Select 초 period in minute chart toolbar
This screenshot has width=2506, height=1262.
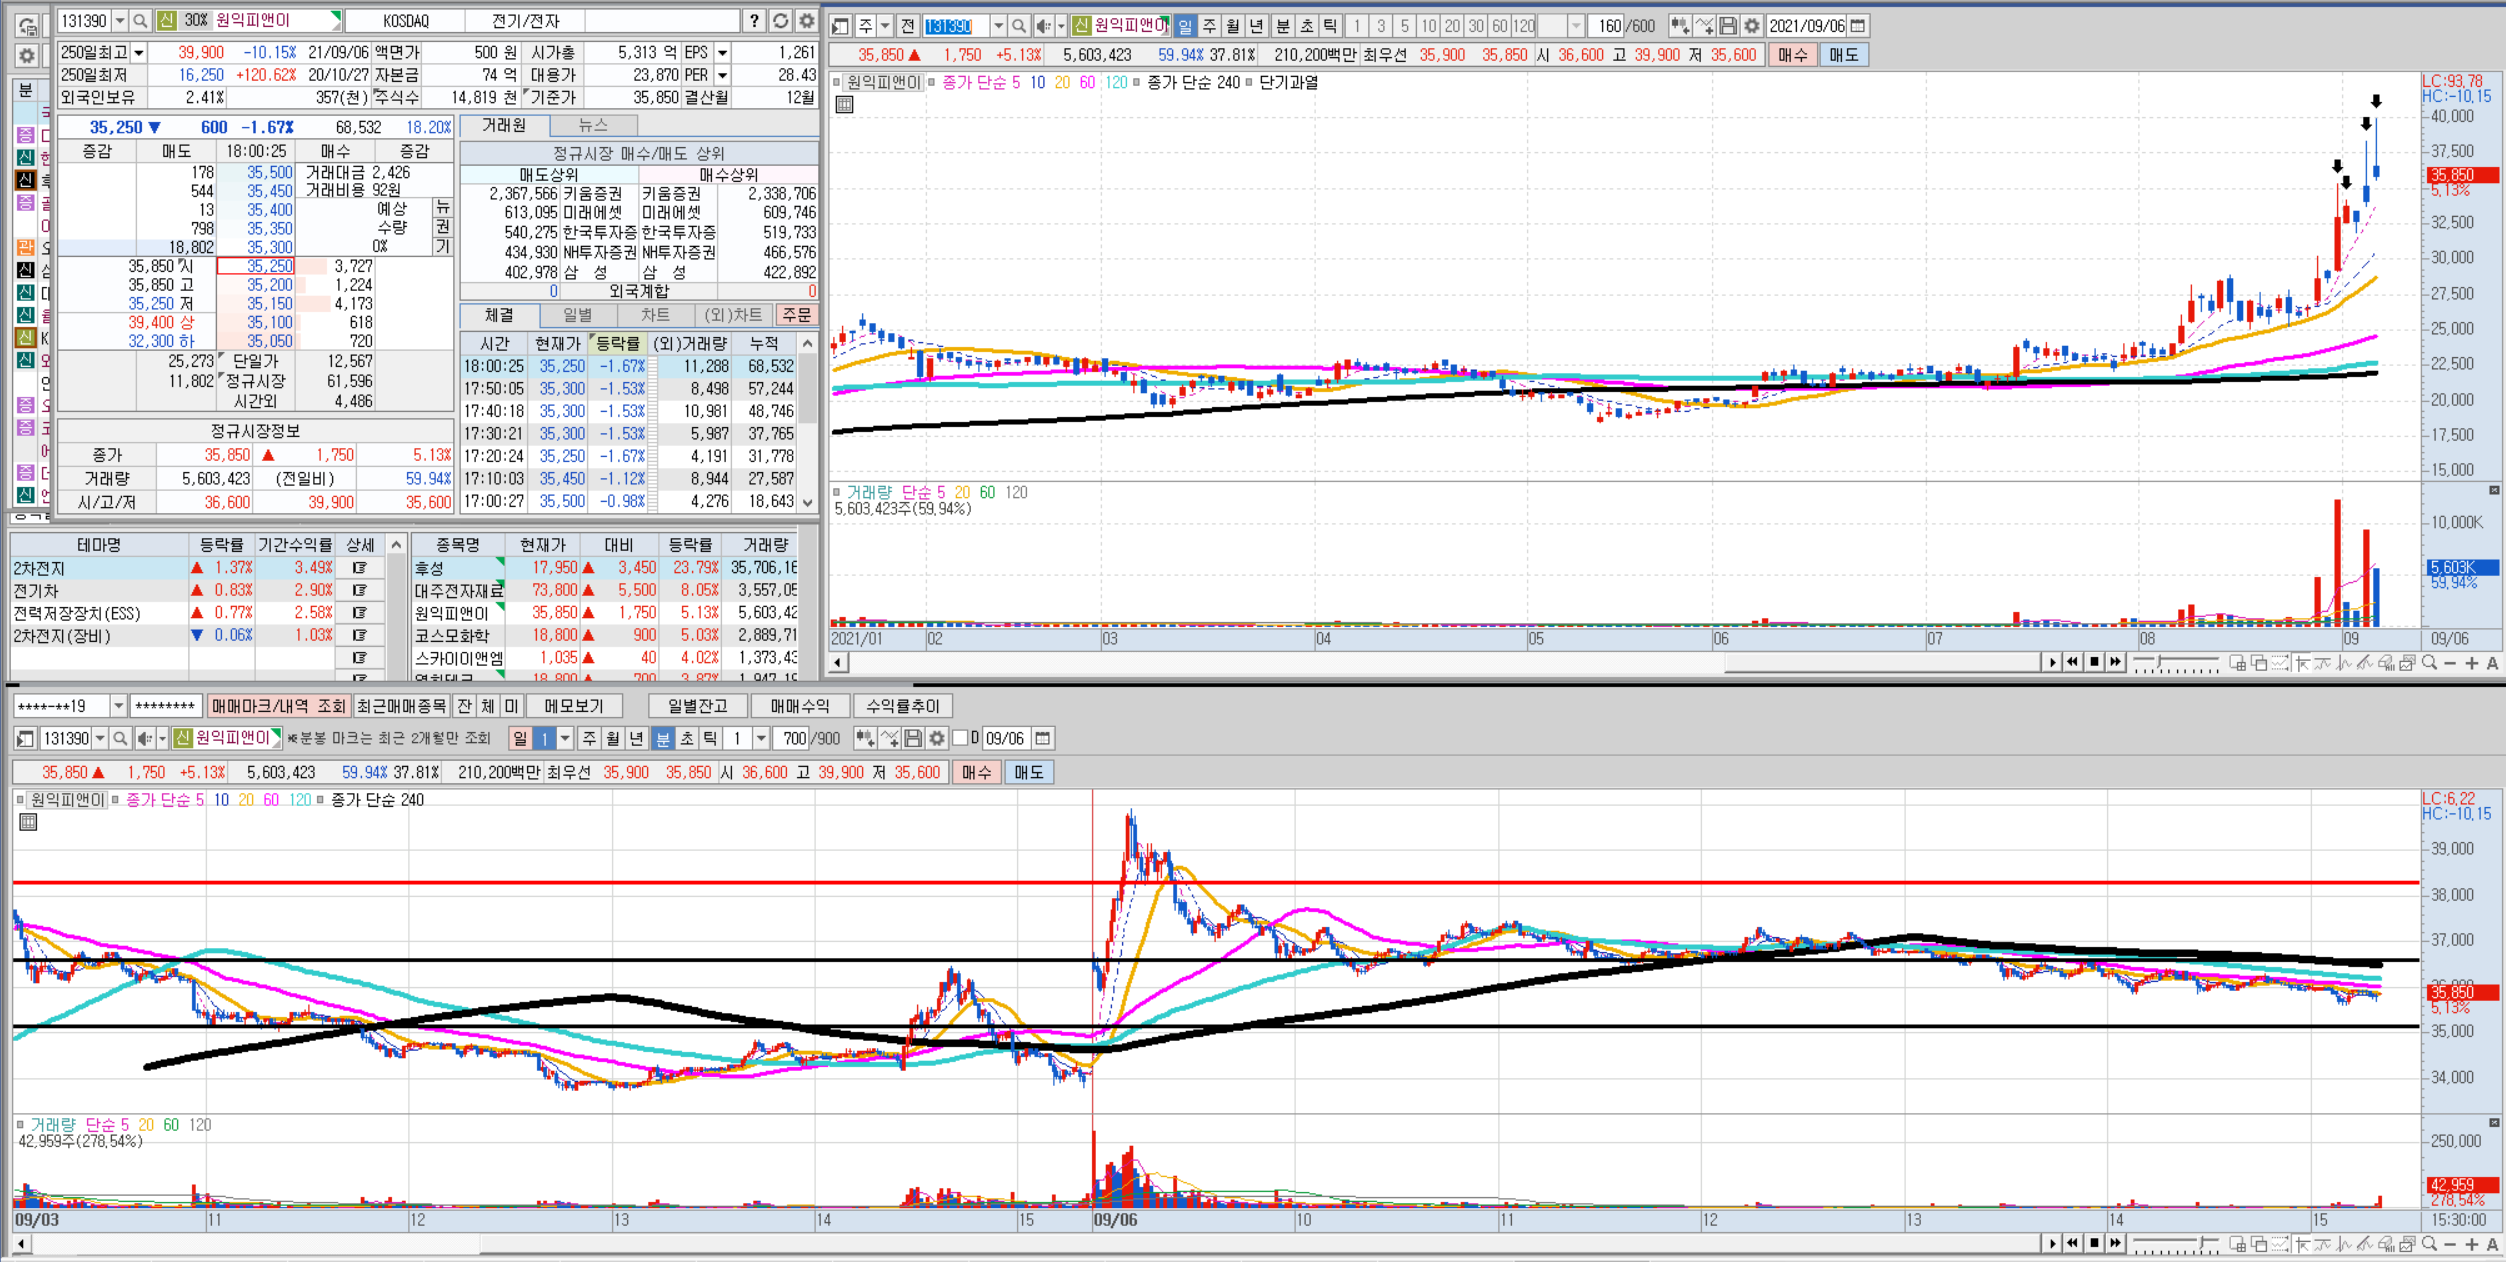[686, 738]
